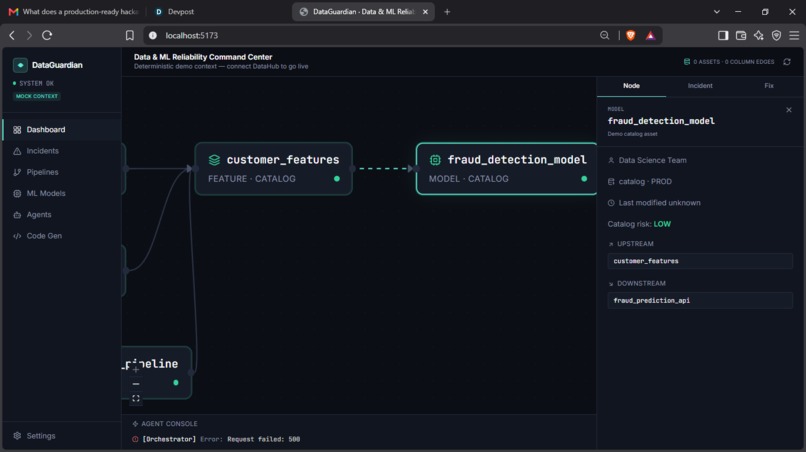Open the Incidents page
Screen dimensions: 806x452
click(x=62, y=151)
